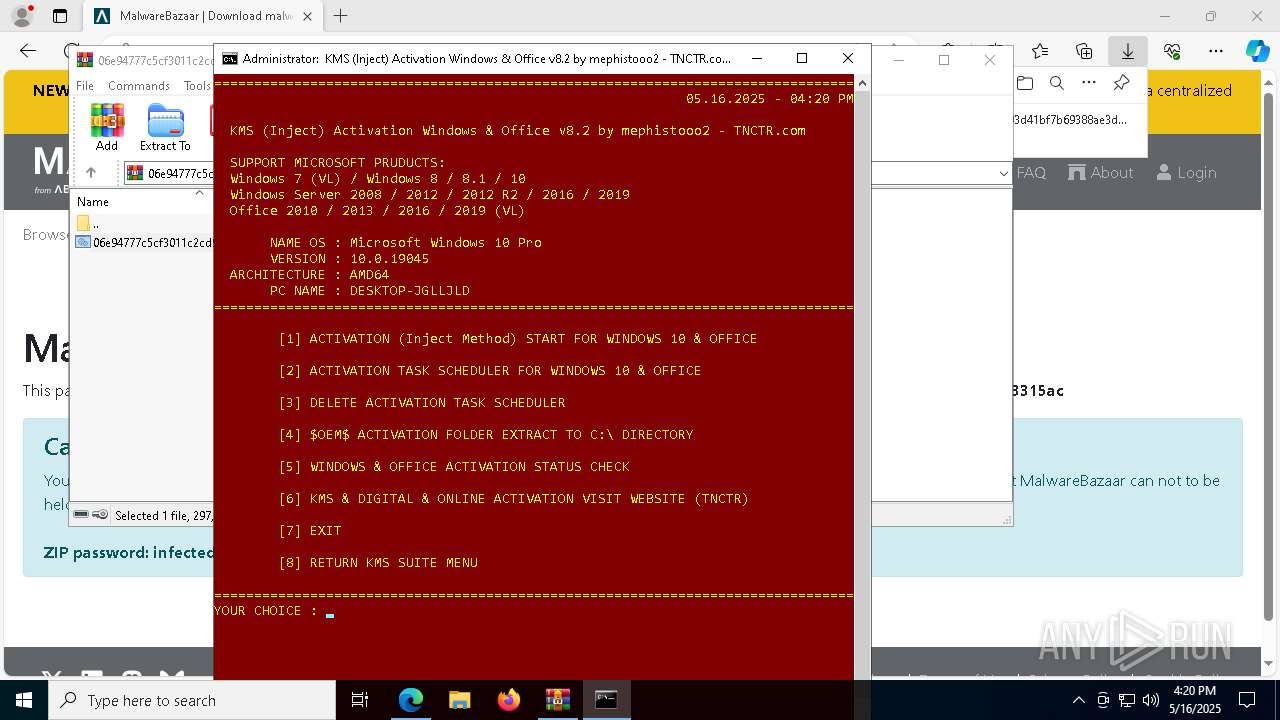Switch to WinRAR on the taskbar
This screenshot has width=1280, height=720.
557,700
